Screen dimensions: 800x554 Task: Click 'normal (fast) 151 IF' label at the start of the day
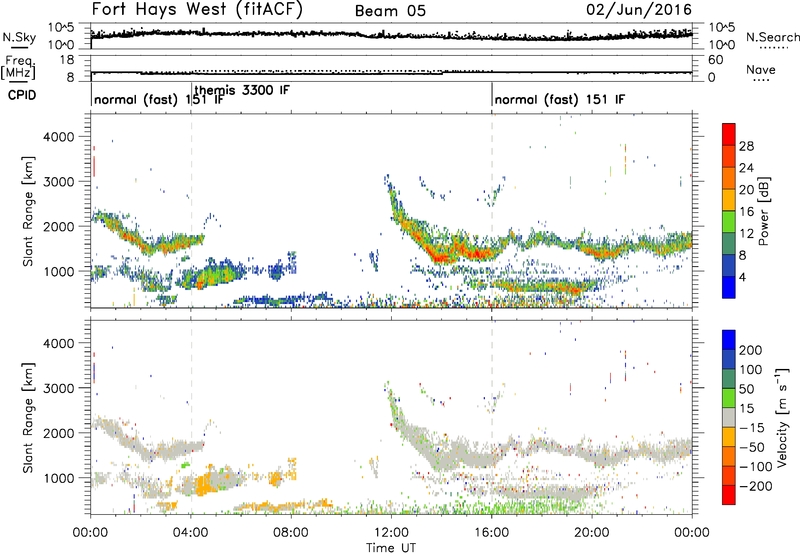pyautogui.click(x=159, y=99)
